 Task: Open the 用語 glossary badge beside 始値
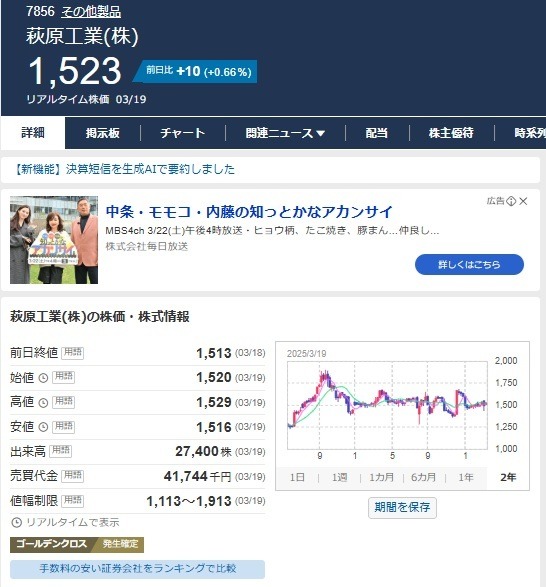pyautogui.click(x=64, y=377)
